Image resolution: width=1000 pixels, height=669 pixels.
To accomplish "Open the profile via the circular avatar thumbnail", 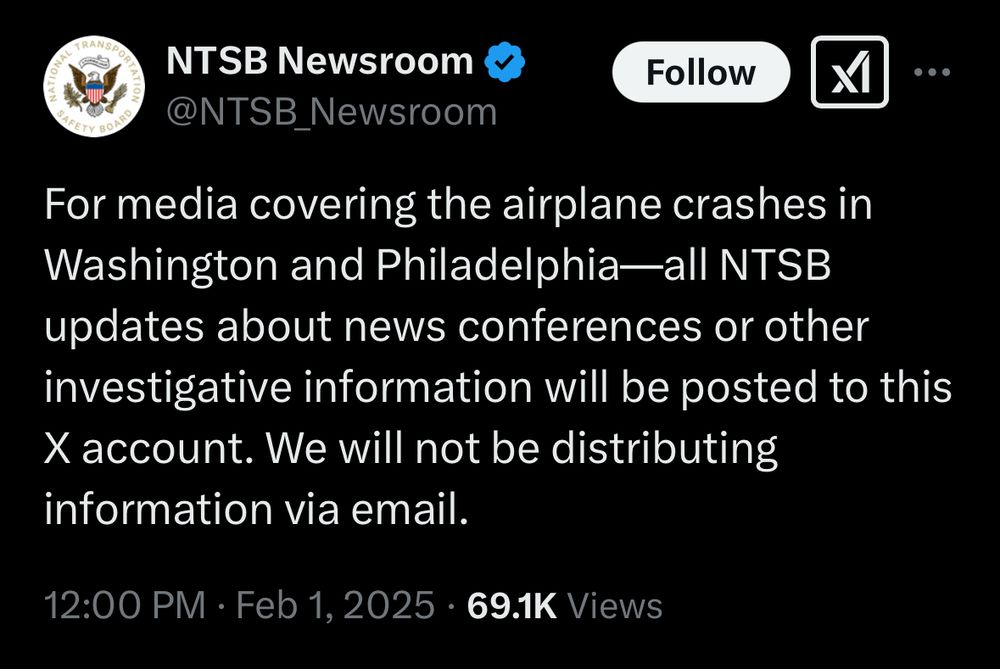I will 92,85.
